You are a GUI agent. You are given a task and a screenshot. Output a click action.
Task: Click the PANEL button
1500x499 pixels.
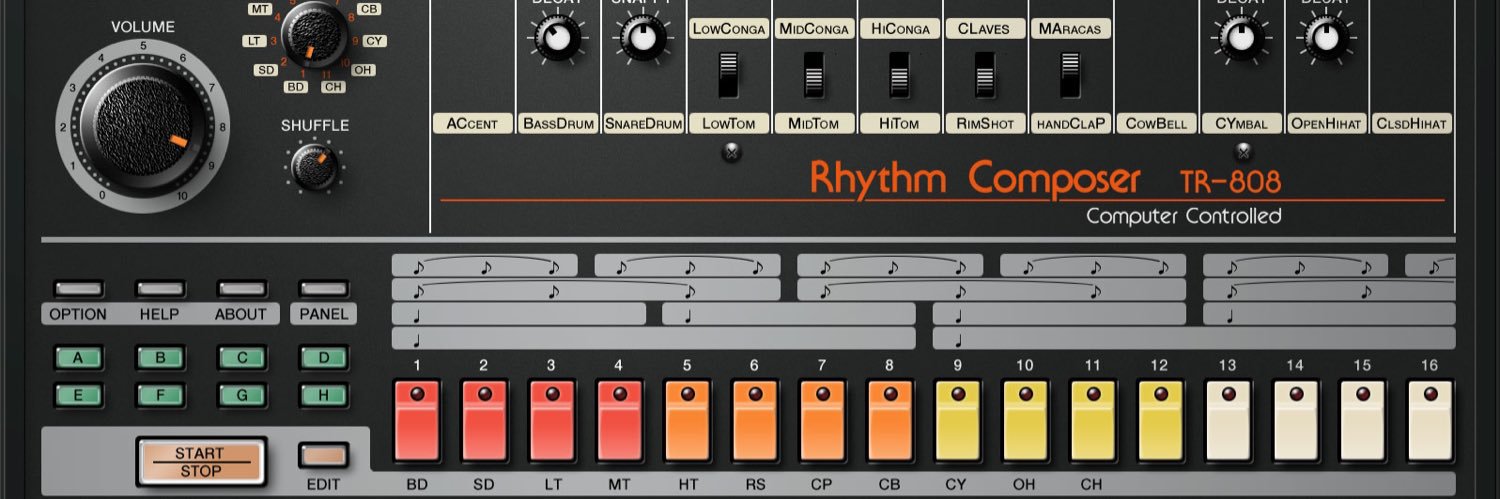point(323,289)
